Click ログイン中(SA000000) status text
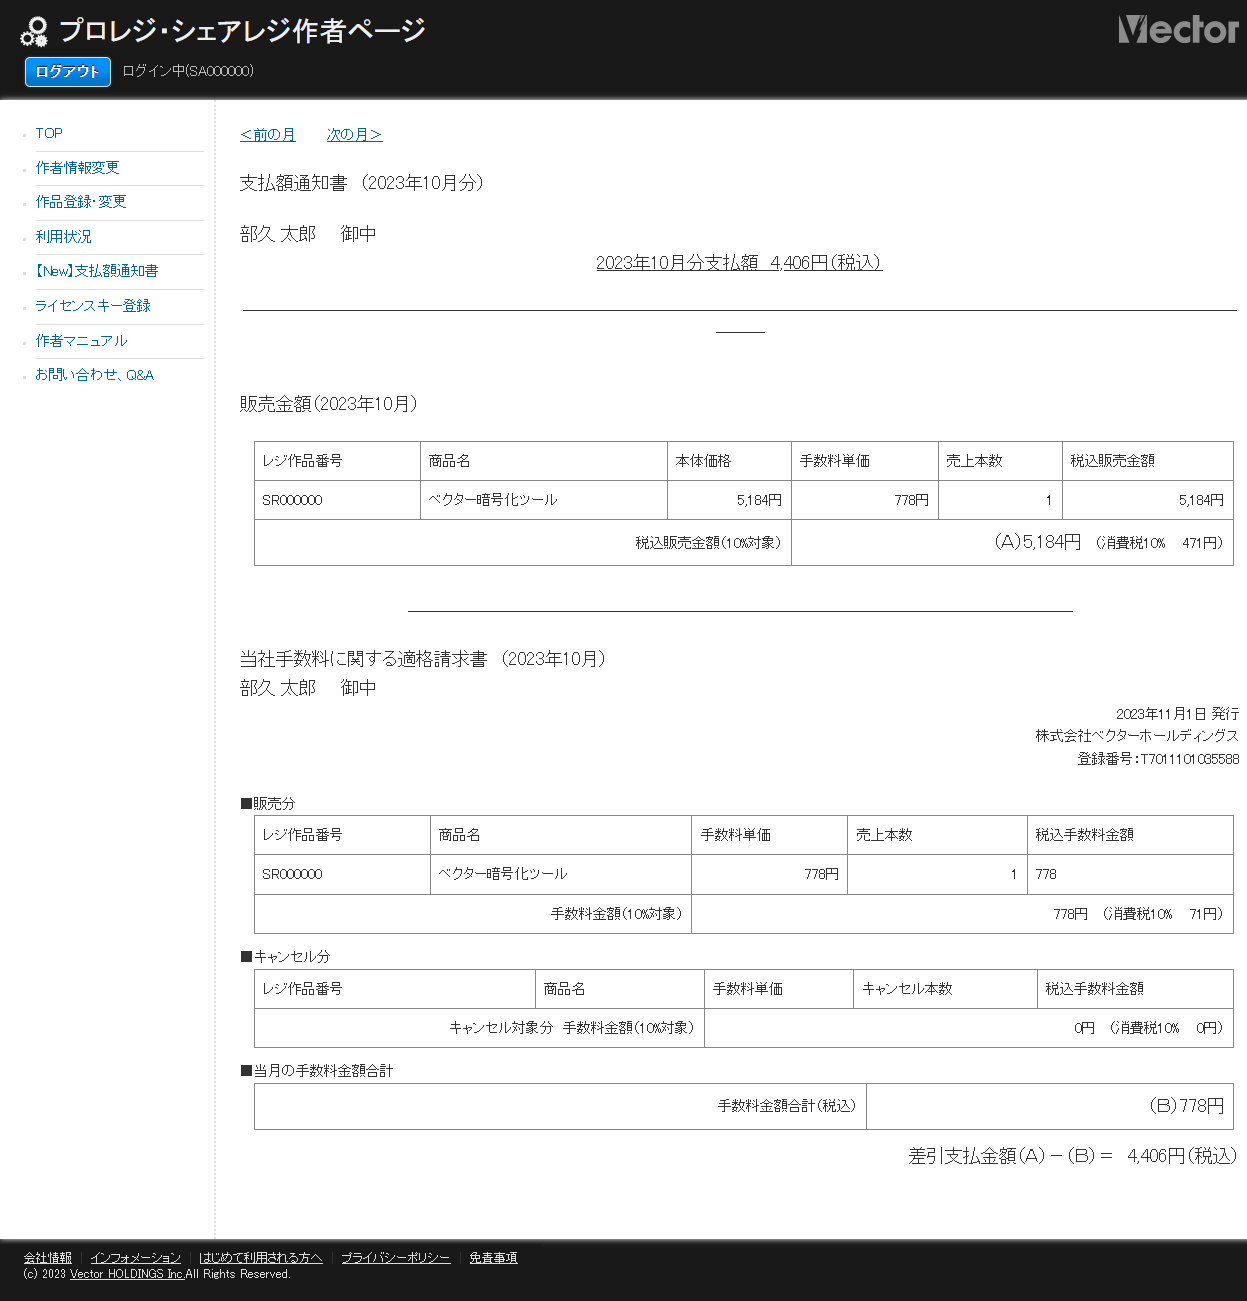1247x1301 pixels. 188,71
